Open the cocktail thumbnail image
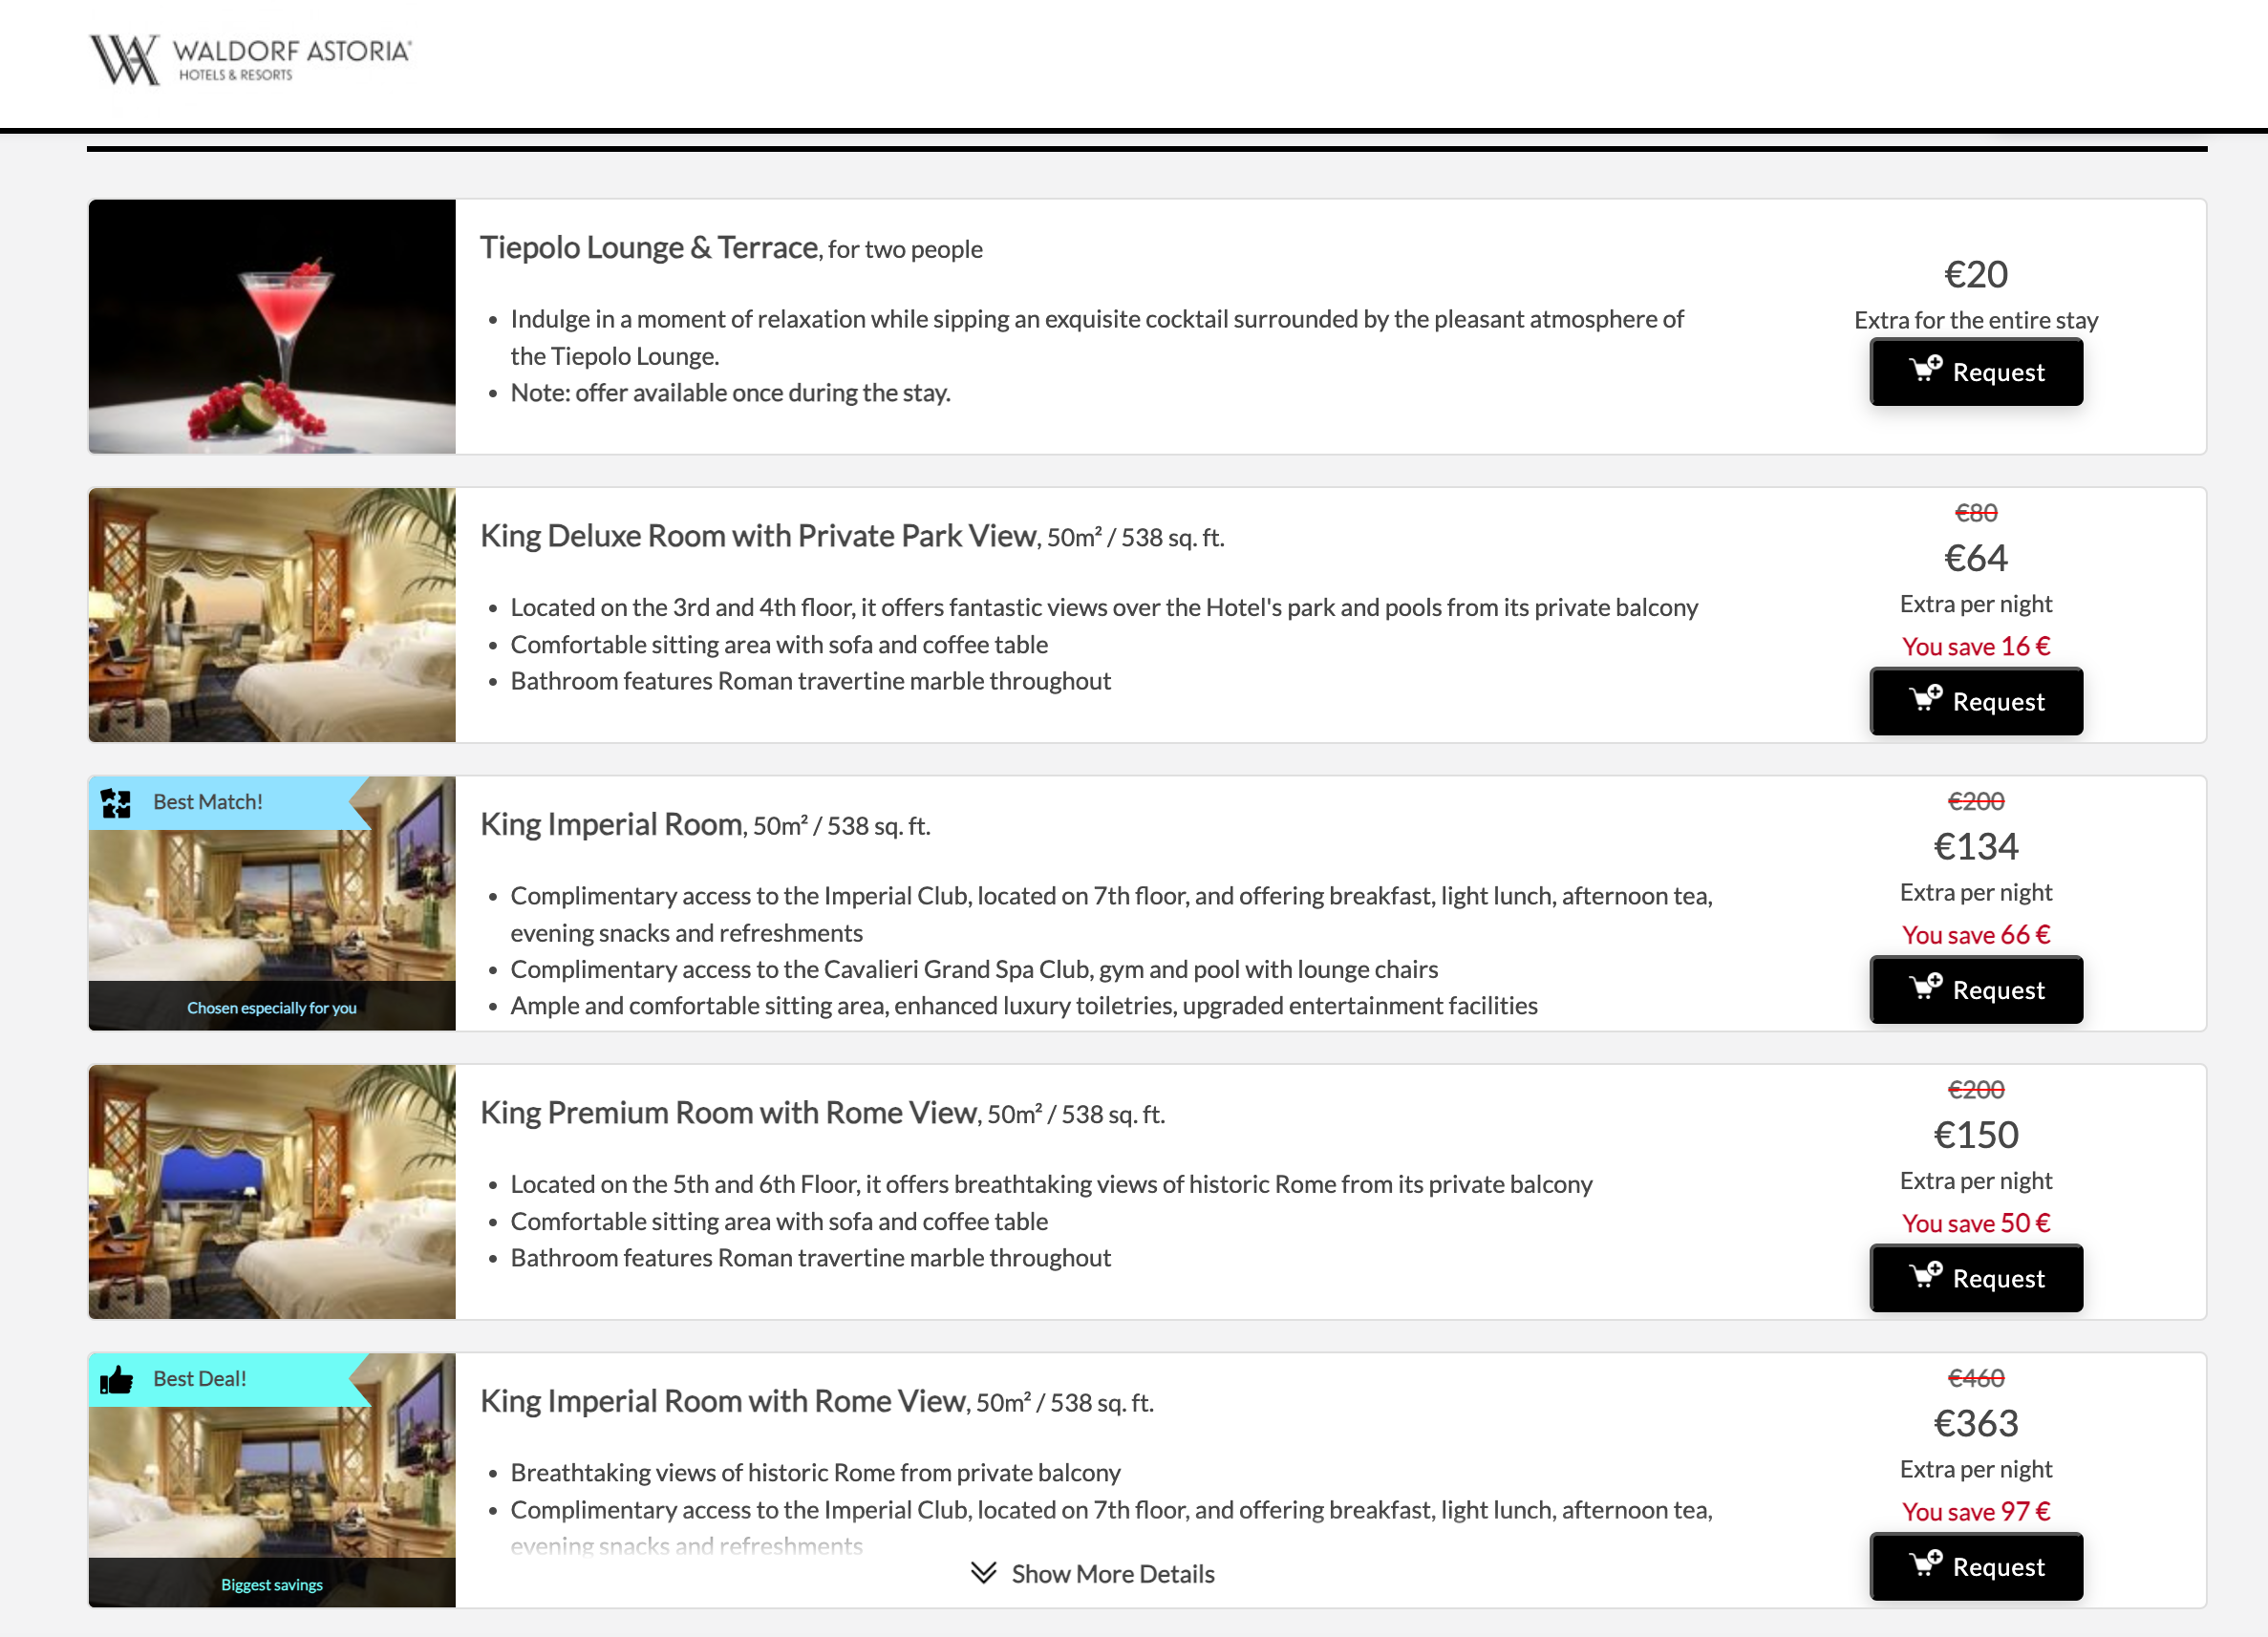Viewport: 2268px width, 1637px height. tap(272, 327)
